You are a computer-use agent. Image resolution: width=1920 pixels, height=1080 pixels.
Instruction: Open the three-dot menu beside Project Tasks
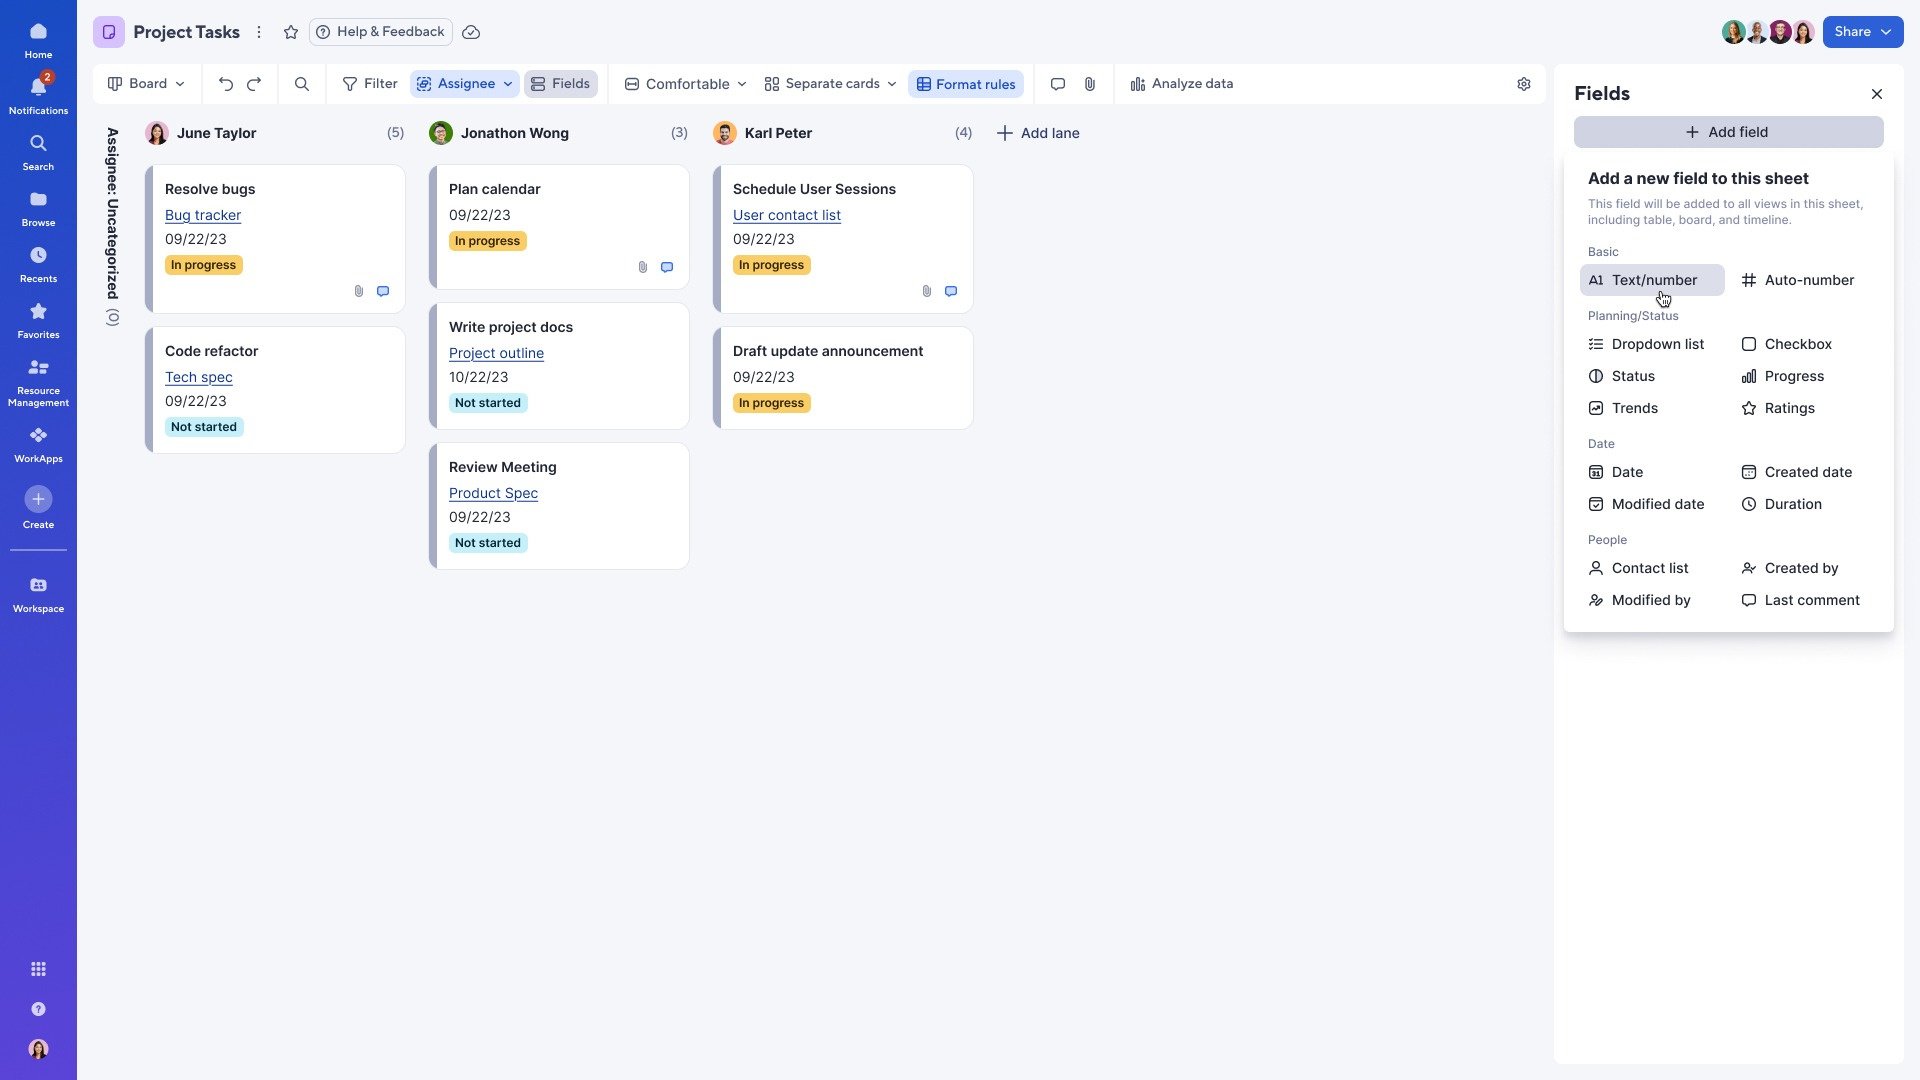coord(259,32)
